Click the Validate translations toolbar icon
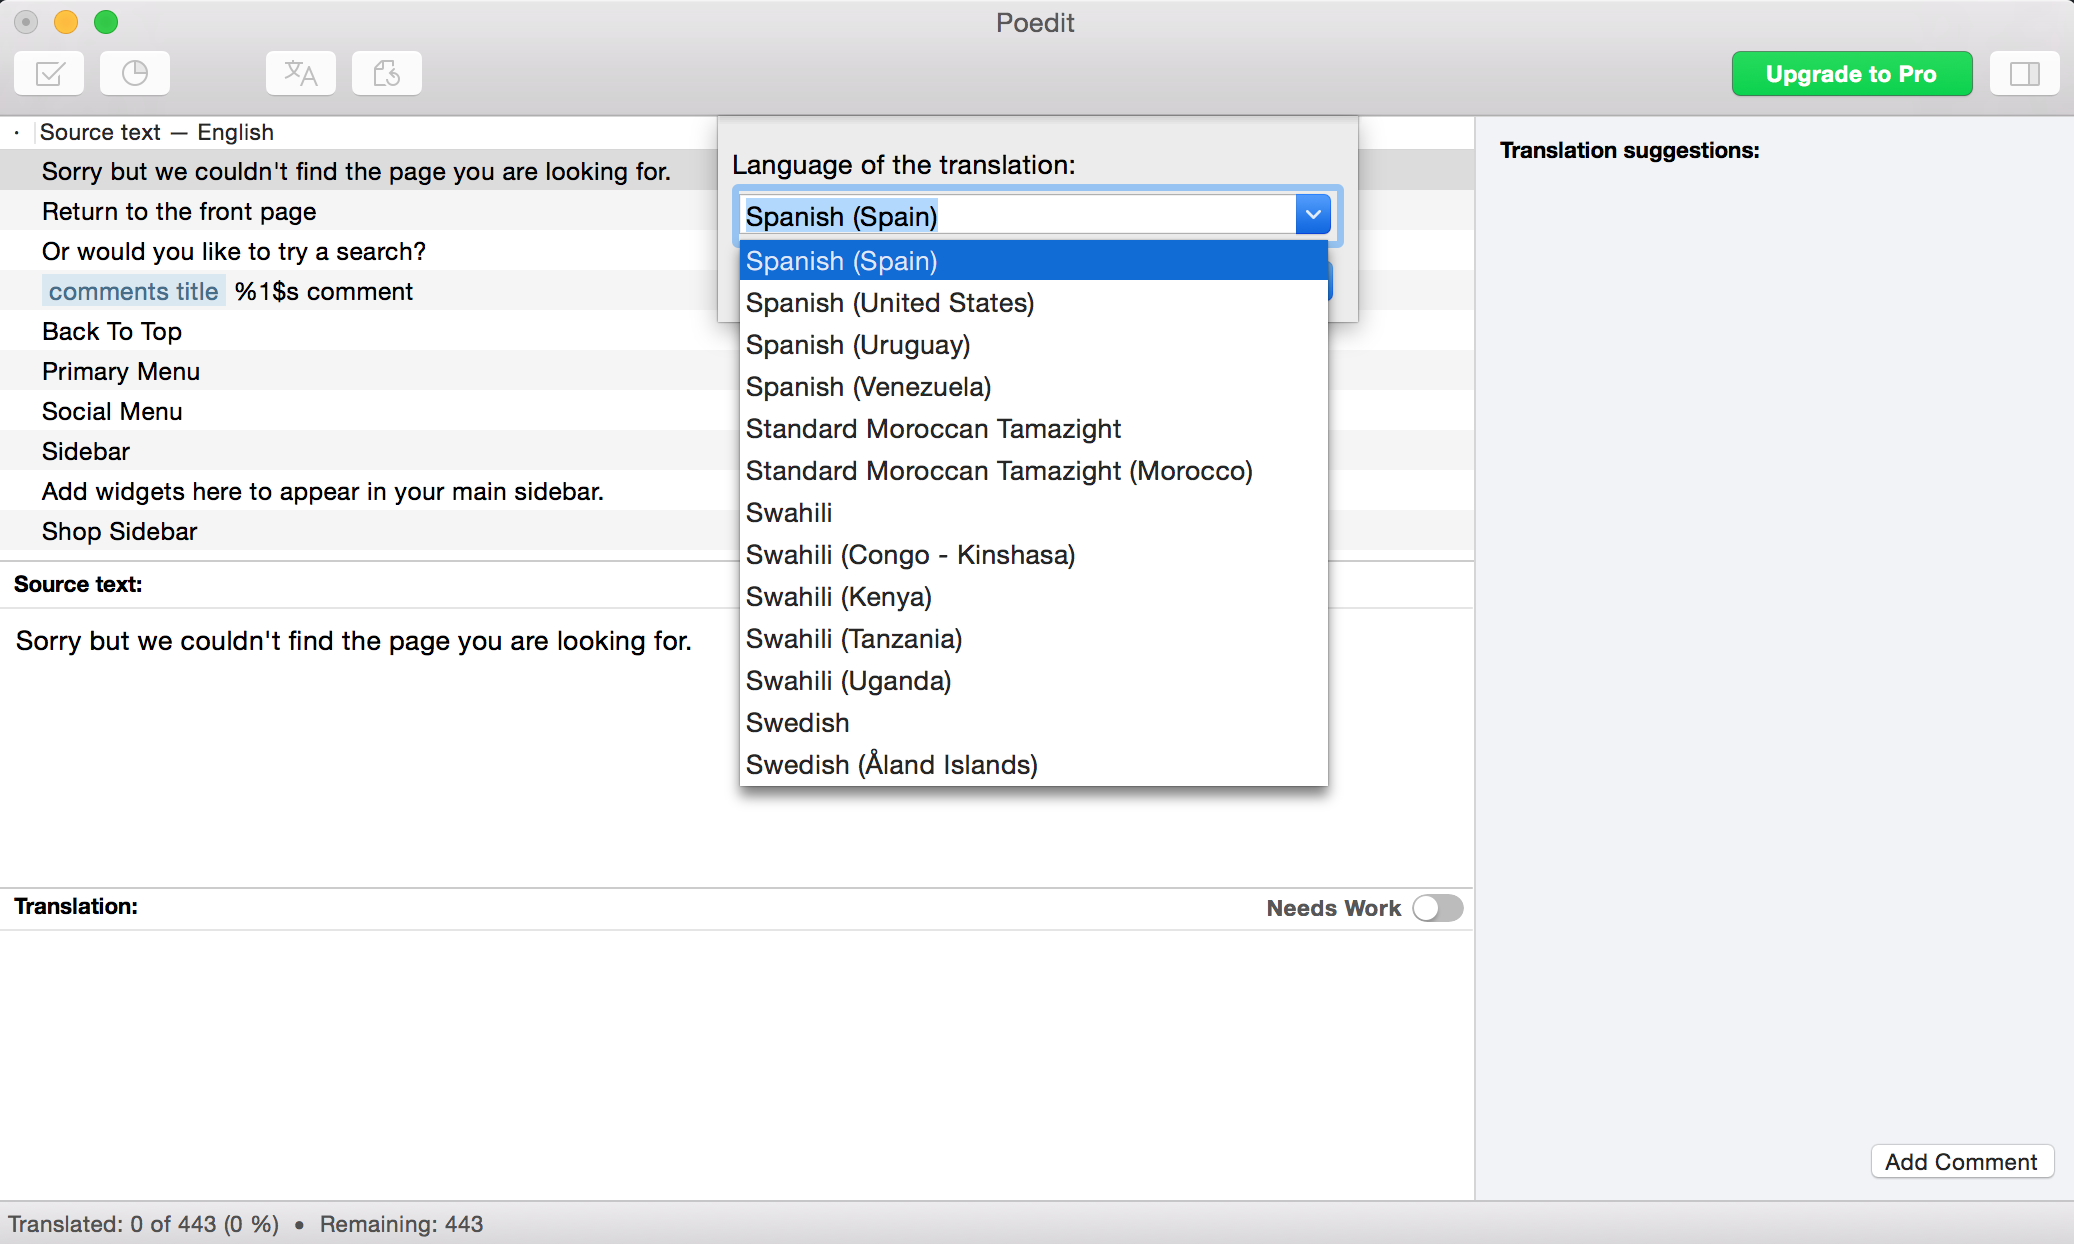This screenshot has width=2074, height=1244. point(49,73)
